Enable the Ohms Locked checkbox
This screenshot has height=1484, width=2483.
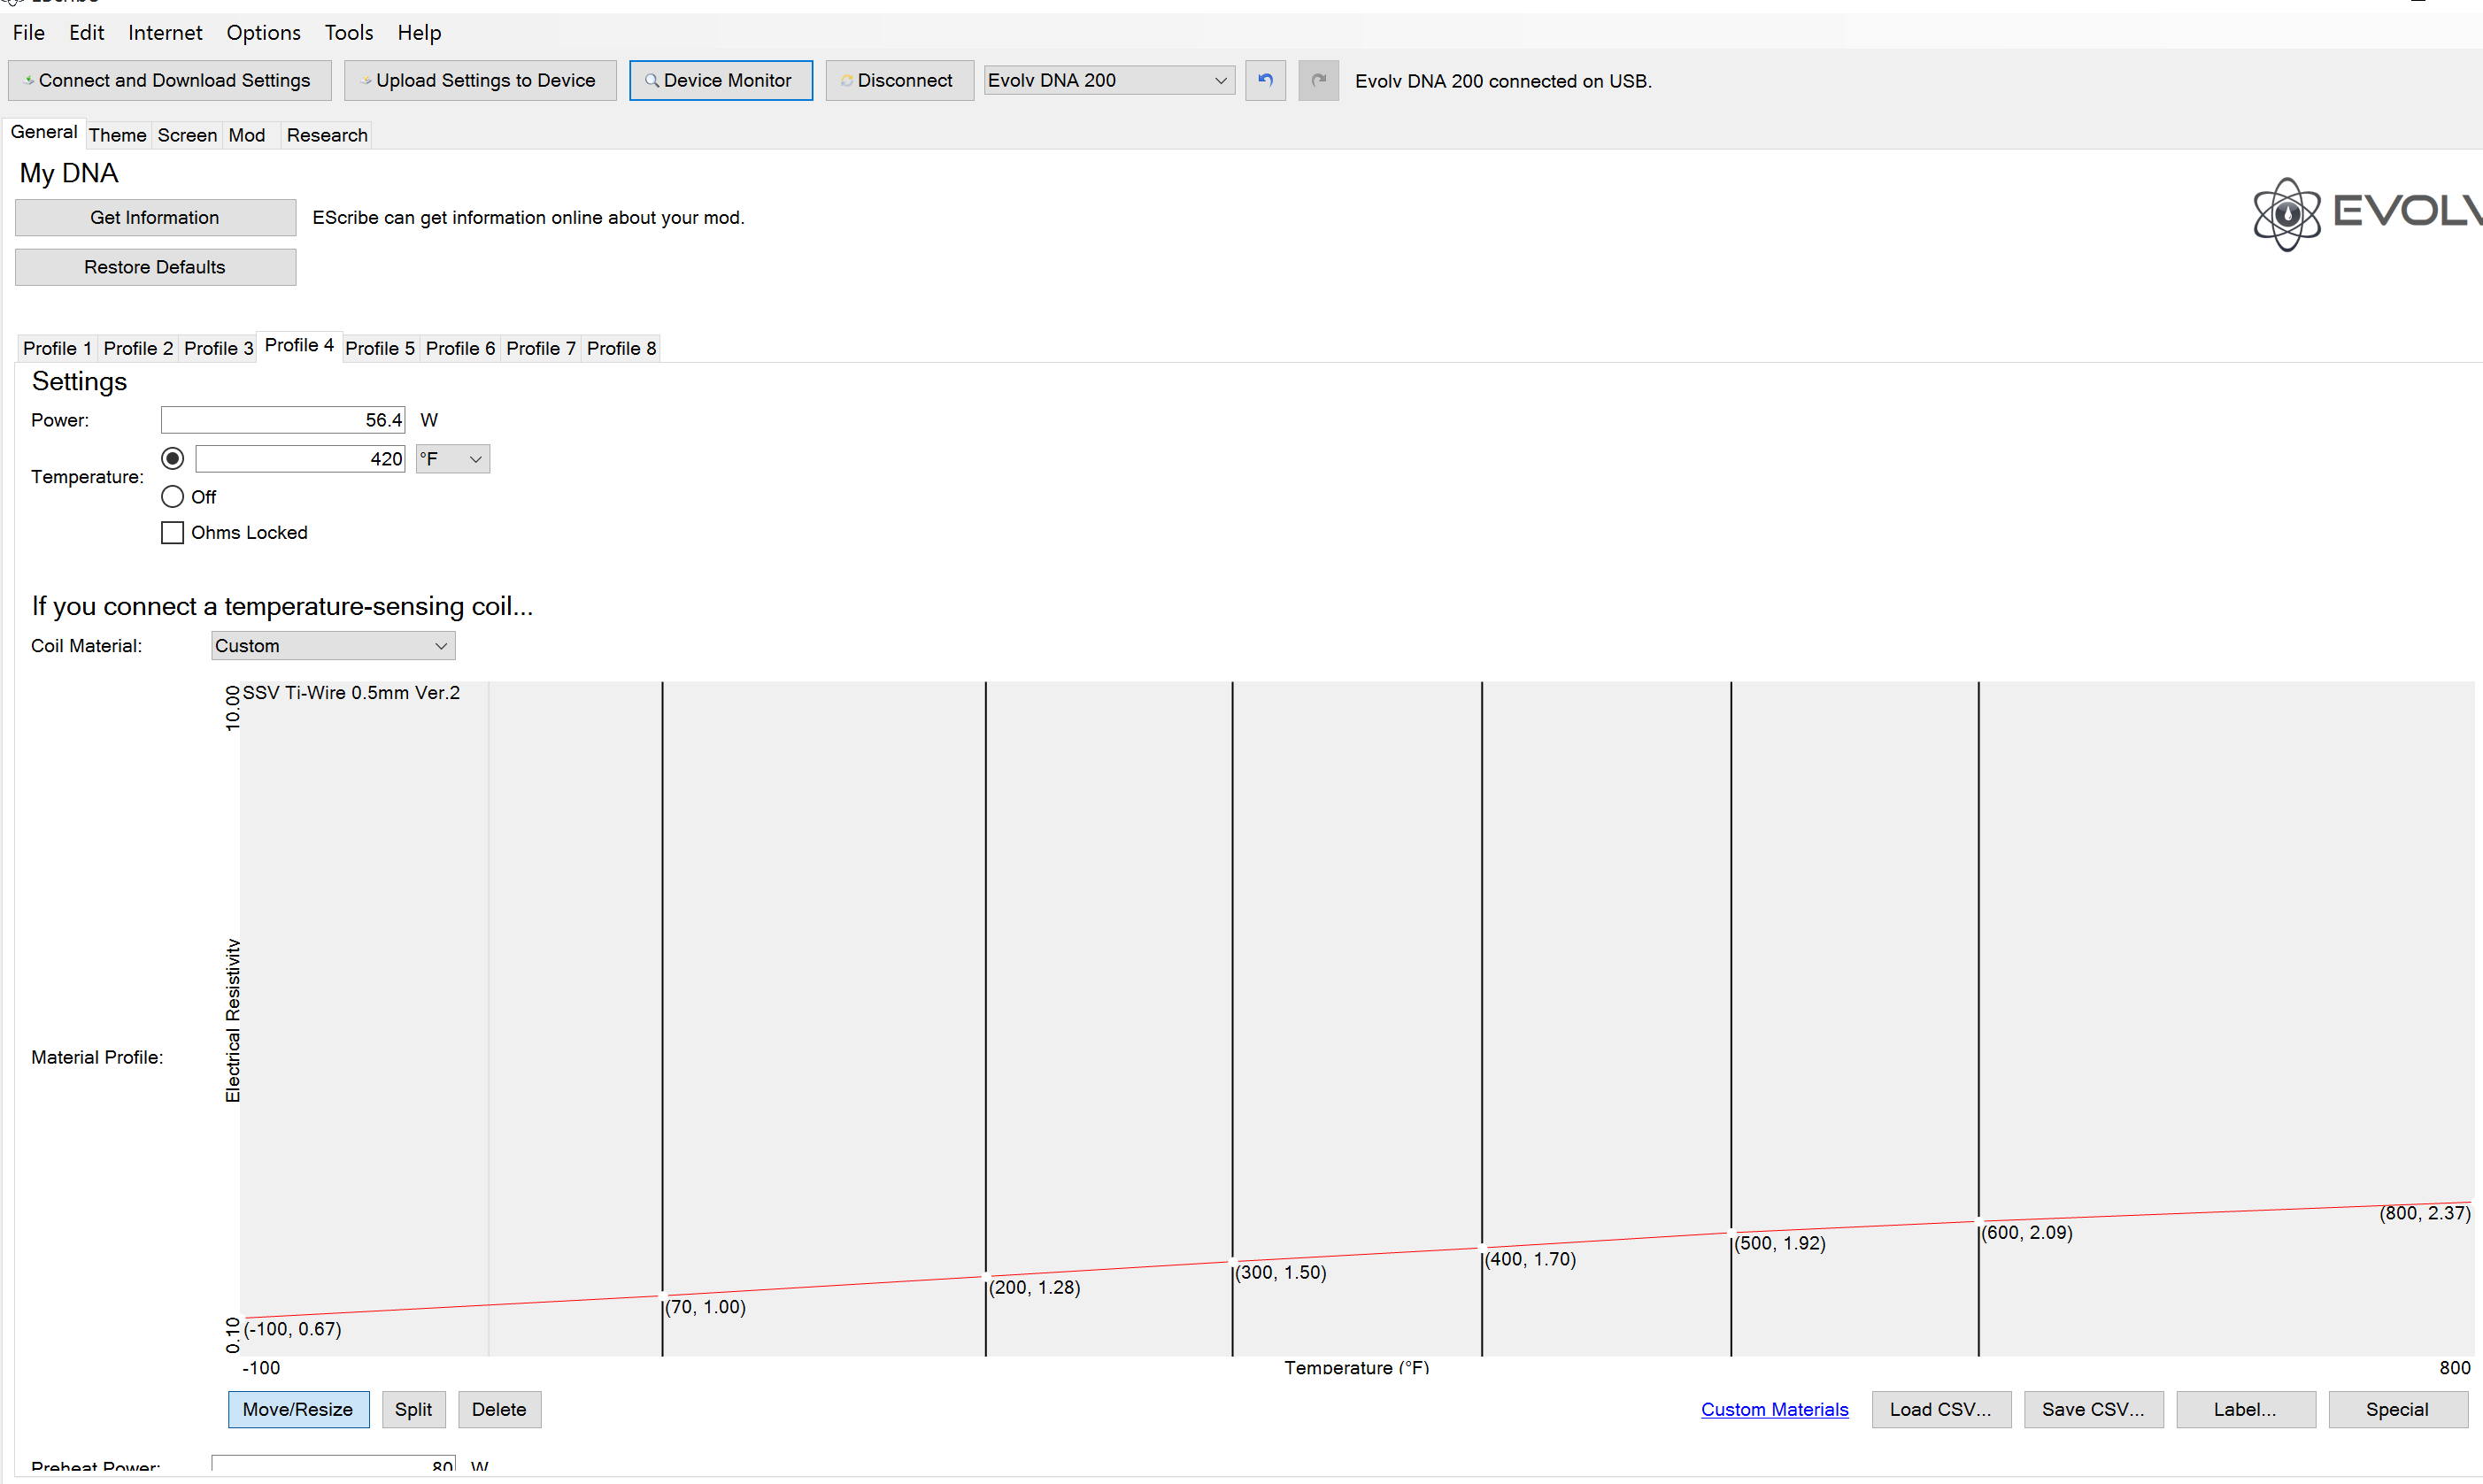click(x=172, y=532)
